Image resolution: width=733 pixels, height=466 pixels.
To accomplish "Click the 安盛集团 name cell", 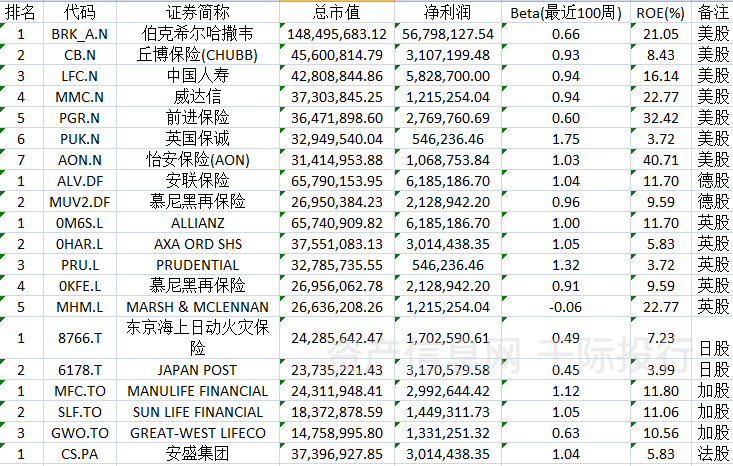I will [198, 454].
